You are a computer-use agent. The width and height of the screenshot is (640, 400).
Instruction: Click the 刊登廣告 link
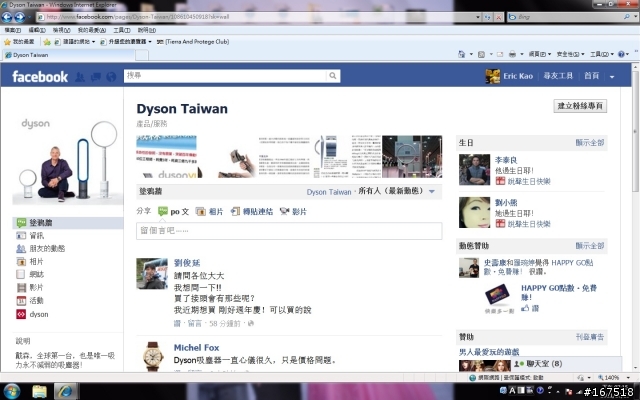point(590,337)
